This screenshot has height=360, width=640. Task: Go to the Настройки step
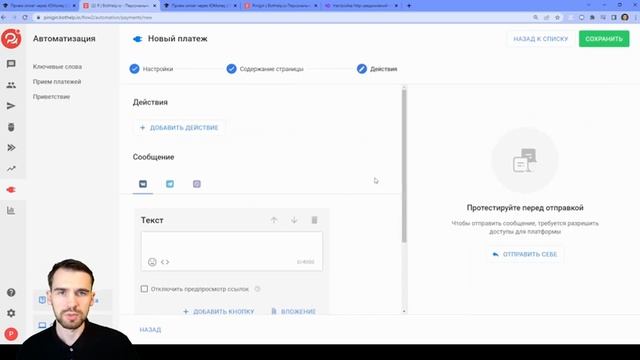tap(151, 69)
